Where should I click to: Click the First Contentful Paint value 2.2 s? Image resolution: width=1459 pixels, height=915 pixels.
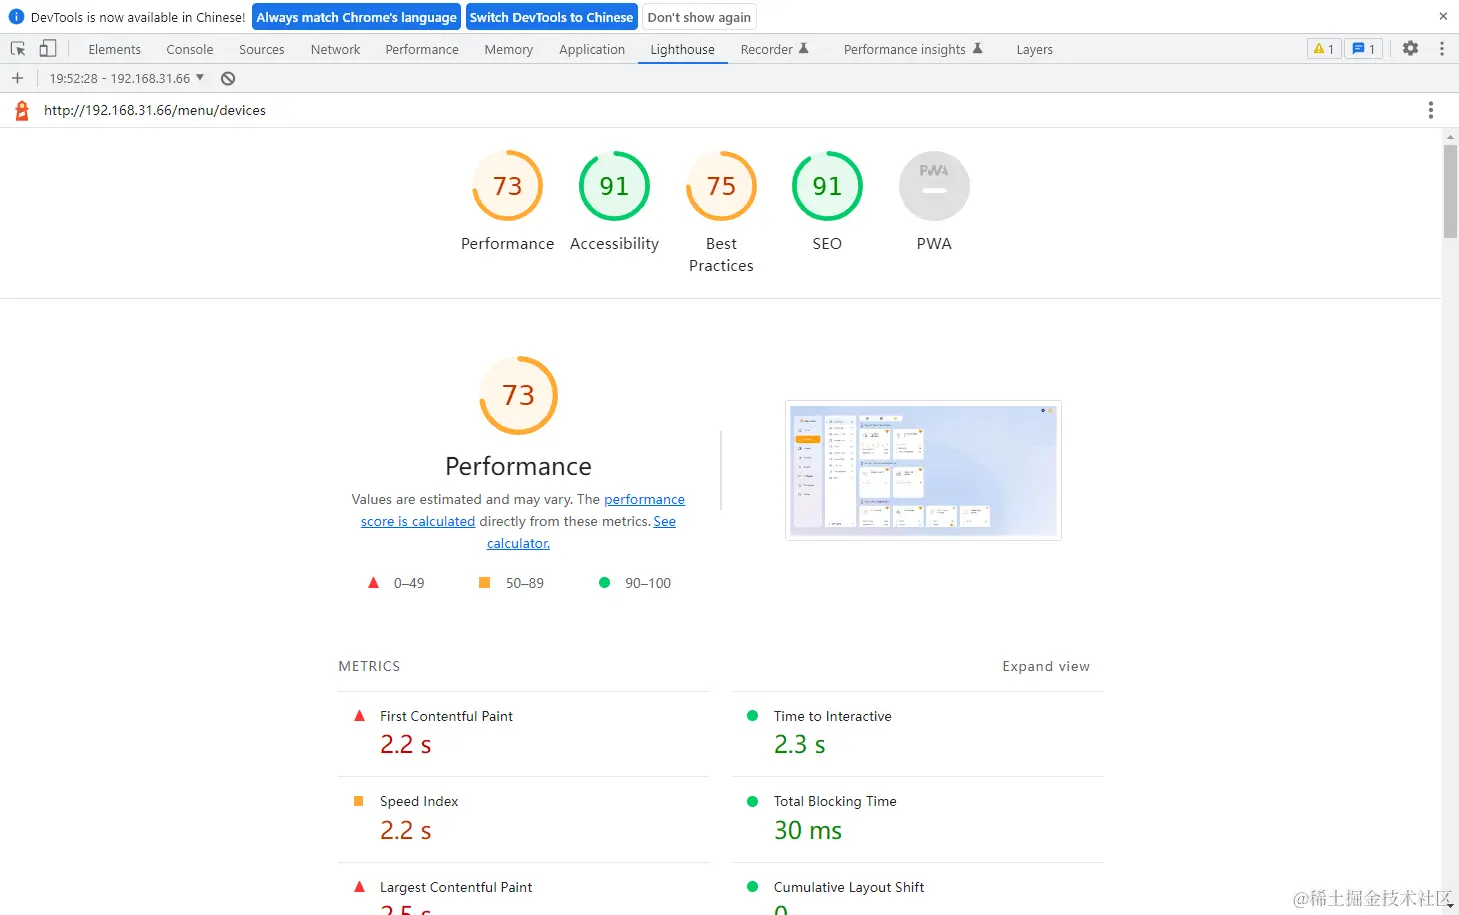(x=405, y=745)
